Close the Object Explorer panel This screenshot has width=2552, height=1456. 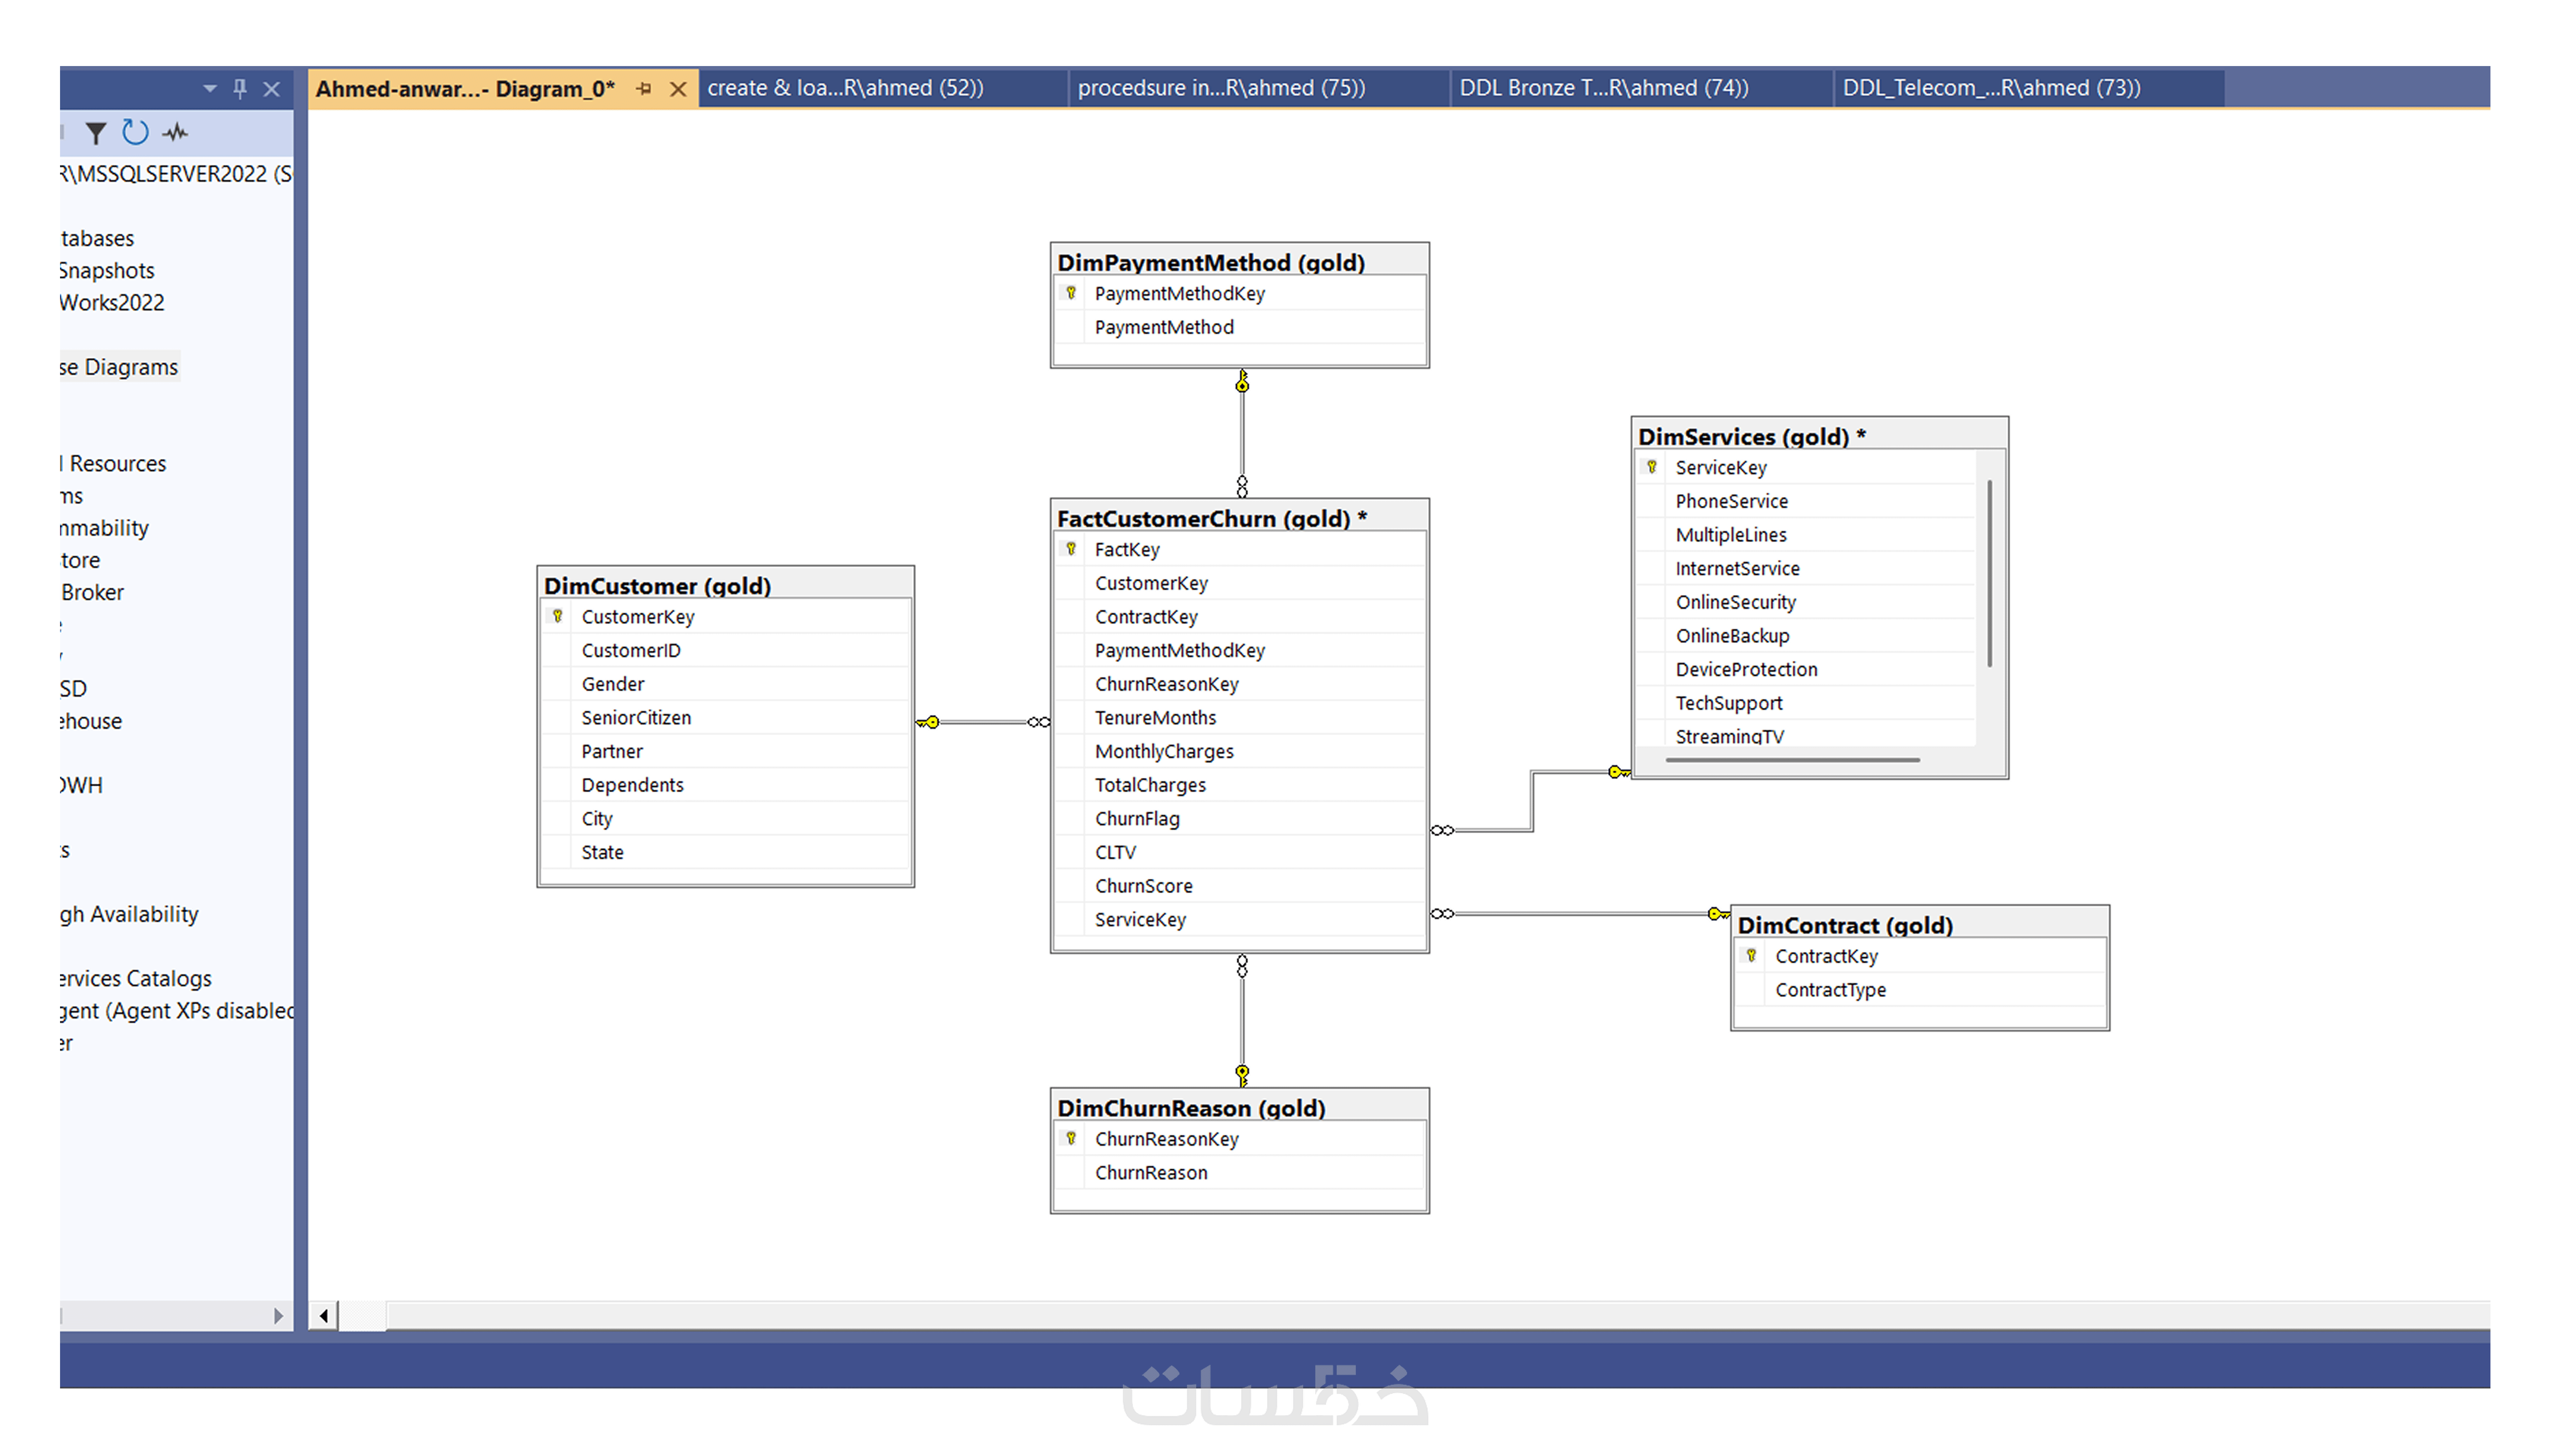point(271,88)
